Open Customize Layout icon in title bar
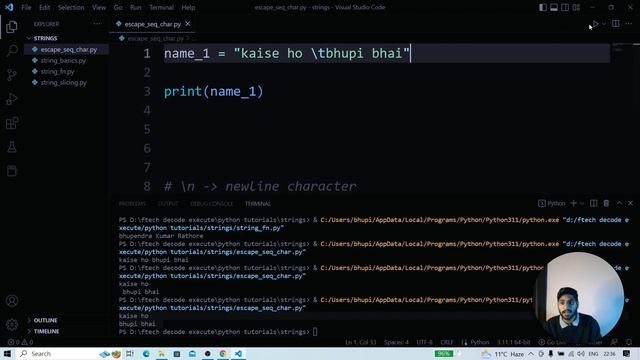 point(576,7)
